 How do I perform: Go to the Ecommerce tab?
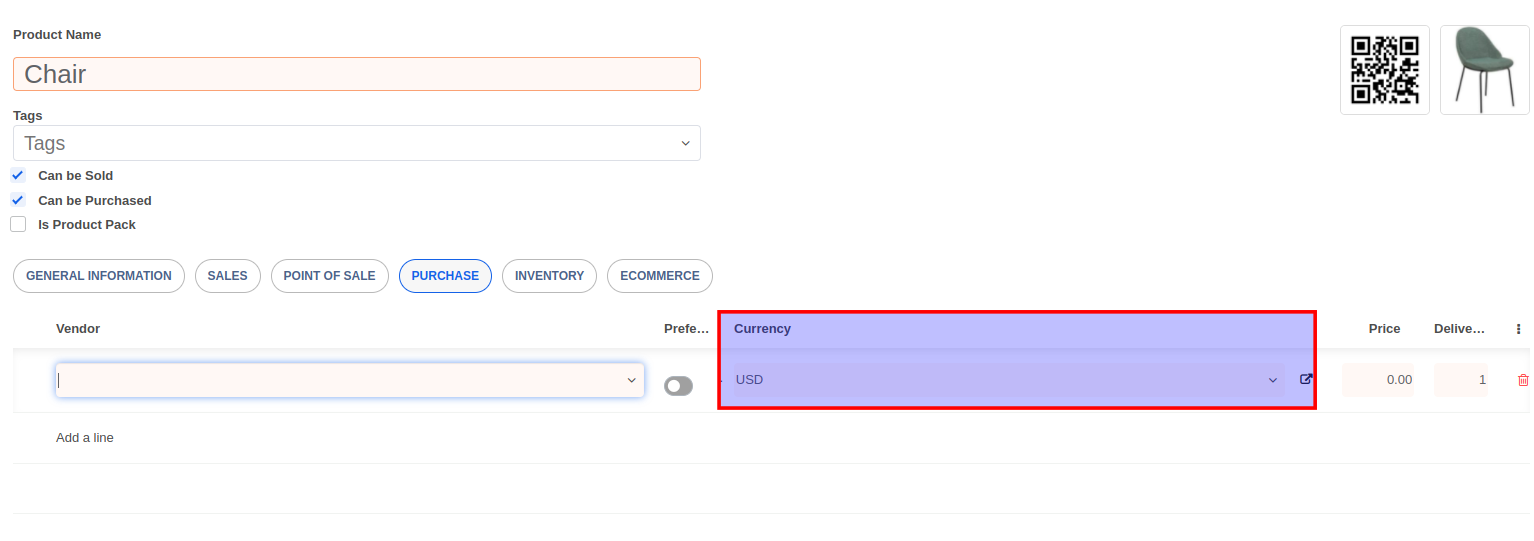tap(659, 276)
